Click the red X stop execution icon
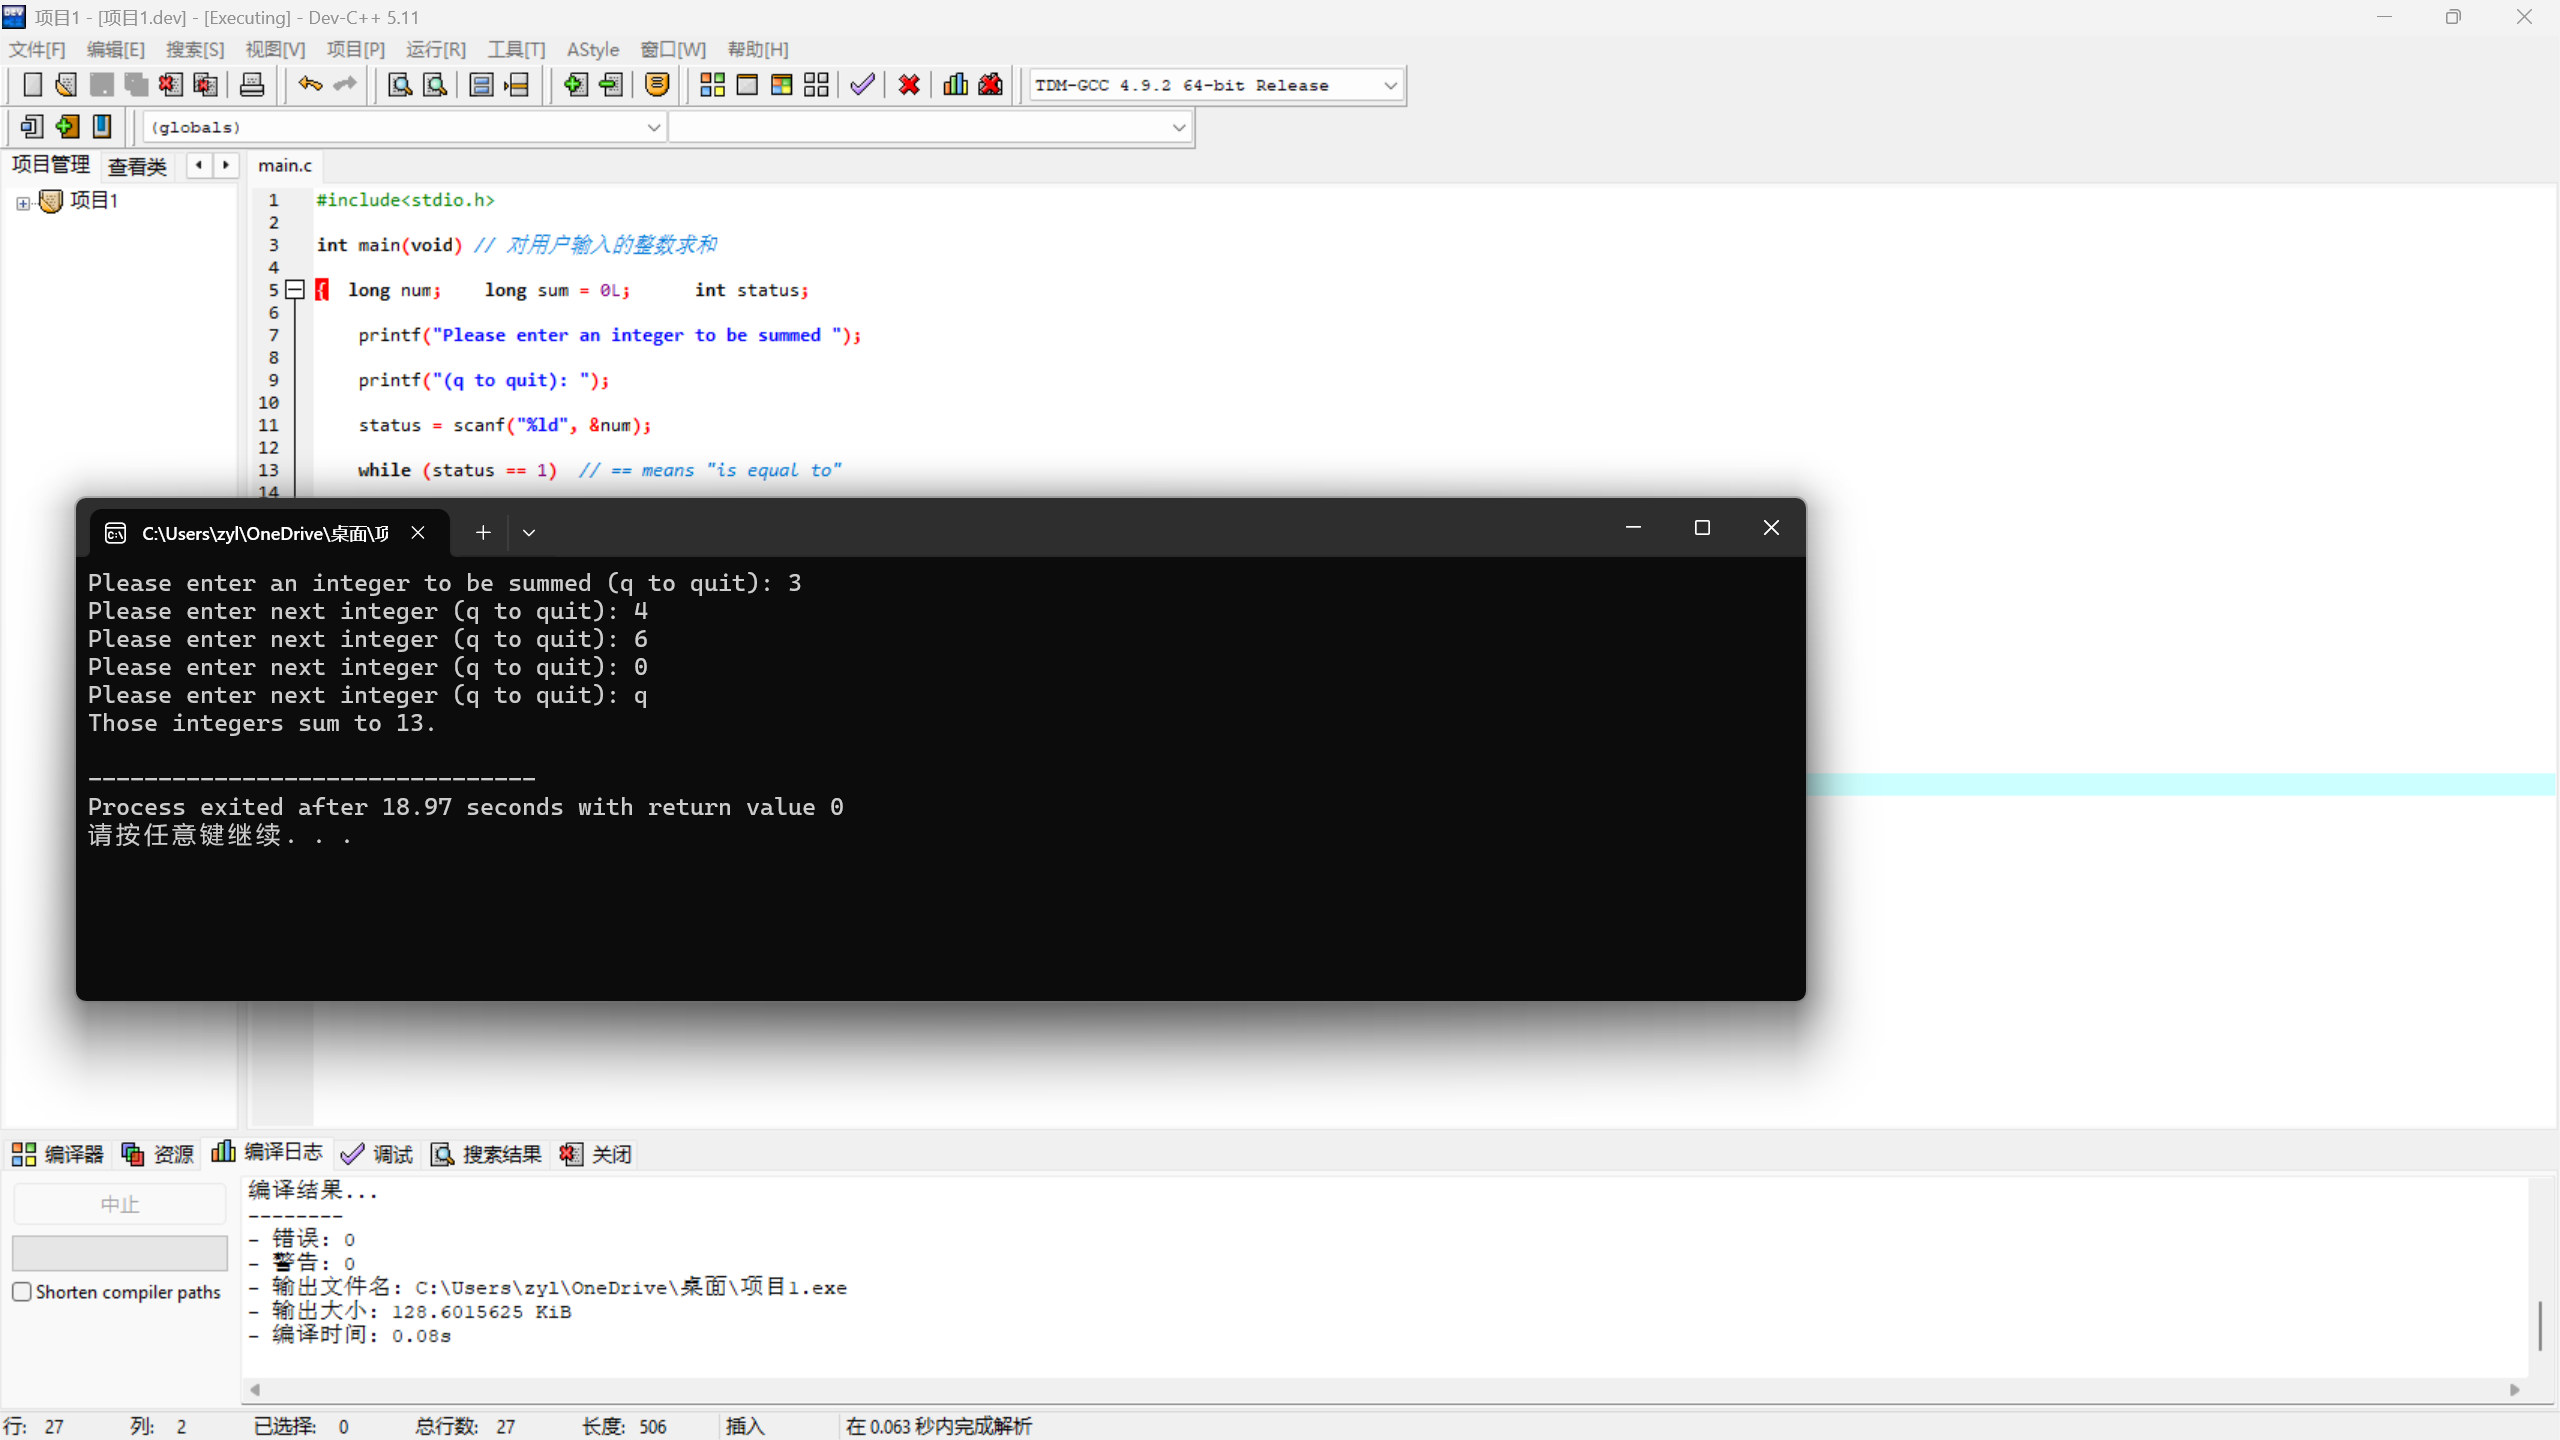 (x=909, y=85)
